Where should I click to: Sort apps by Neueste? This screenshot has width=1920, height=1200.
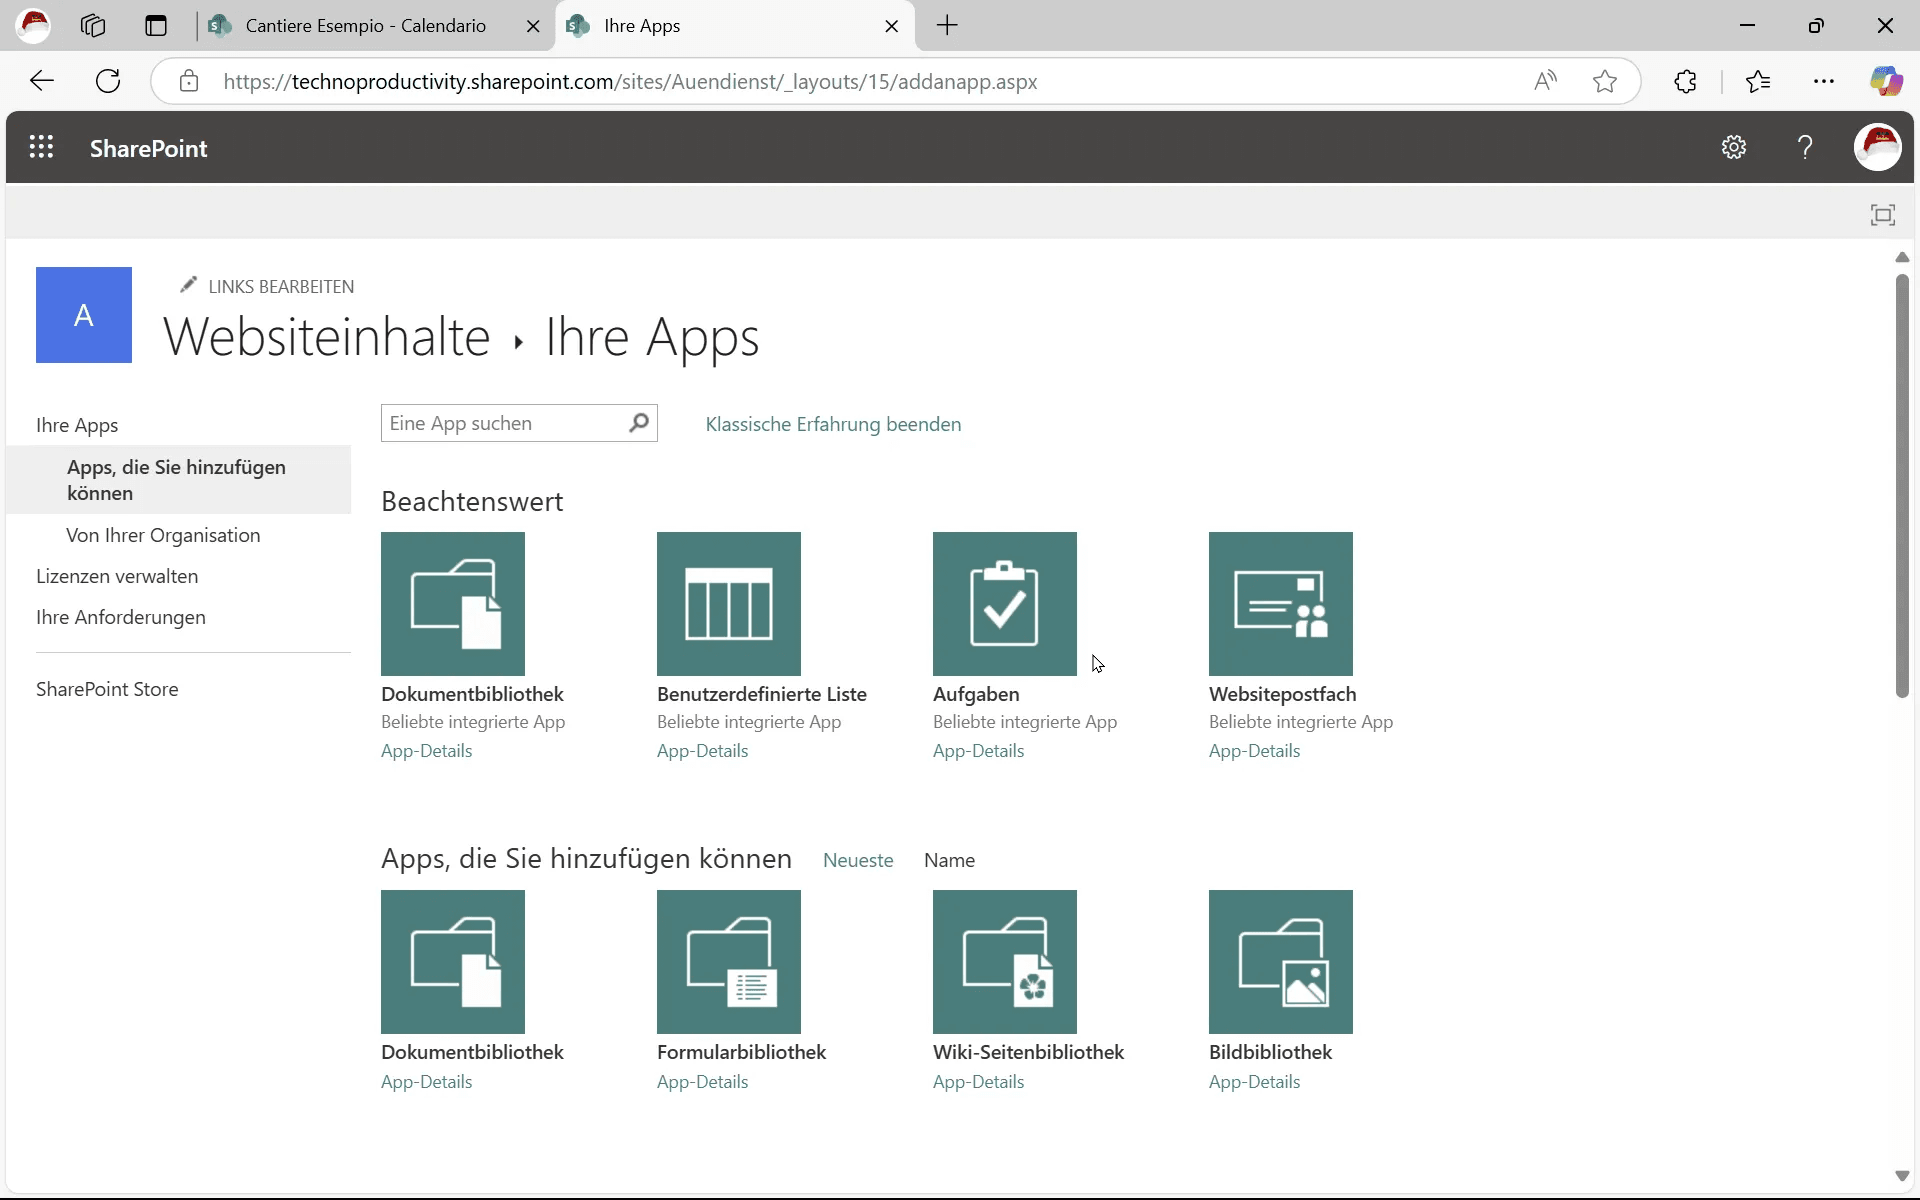[858, 860]
